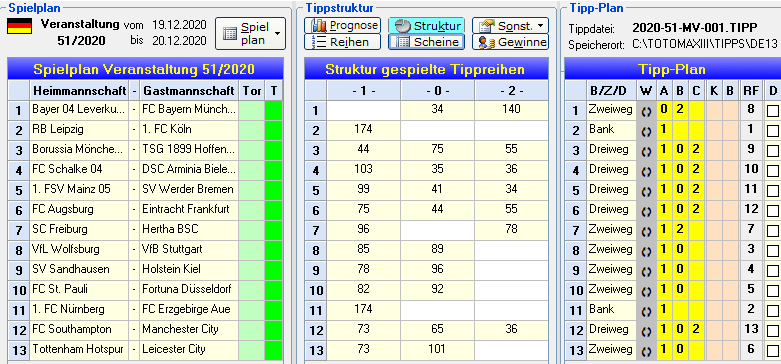The width and height of the screenshot is (781, 364).
Task: Click the German flag icon
Action: [19, 25]
